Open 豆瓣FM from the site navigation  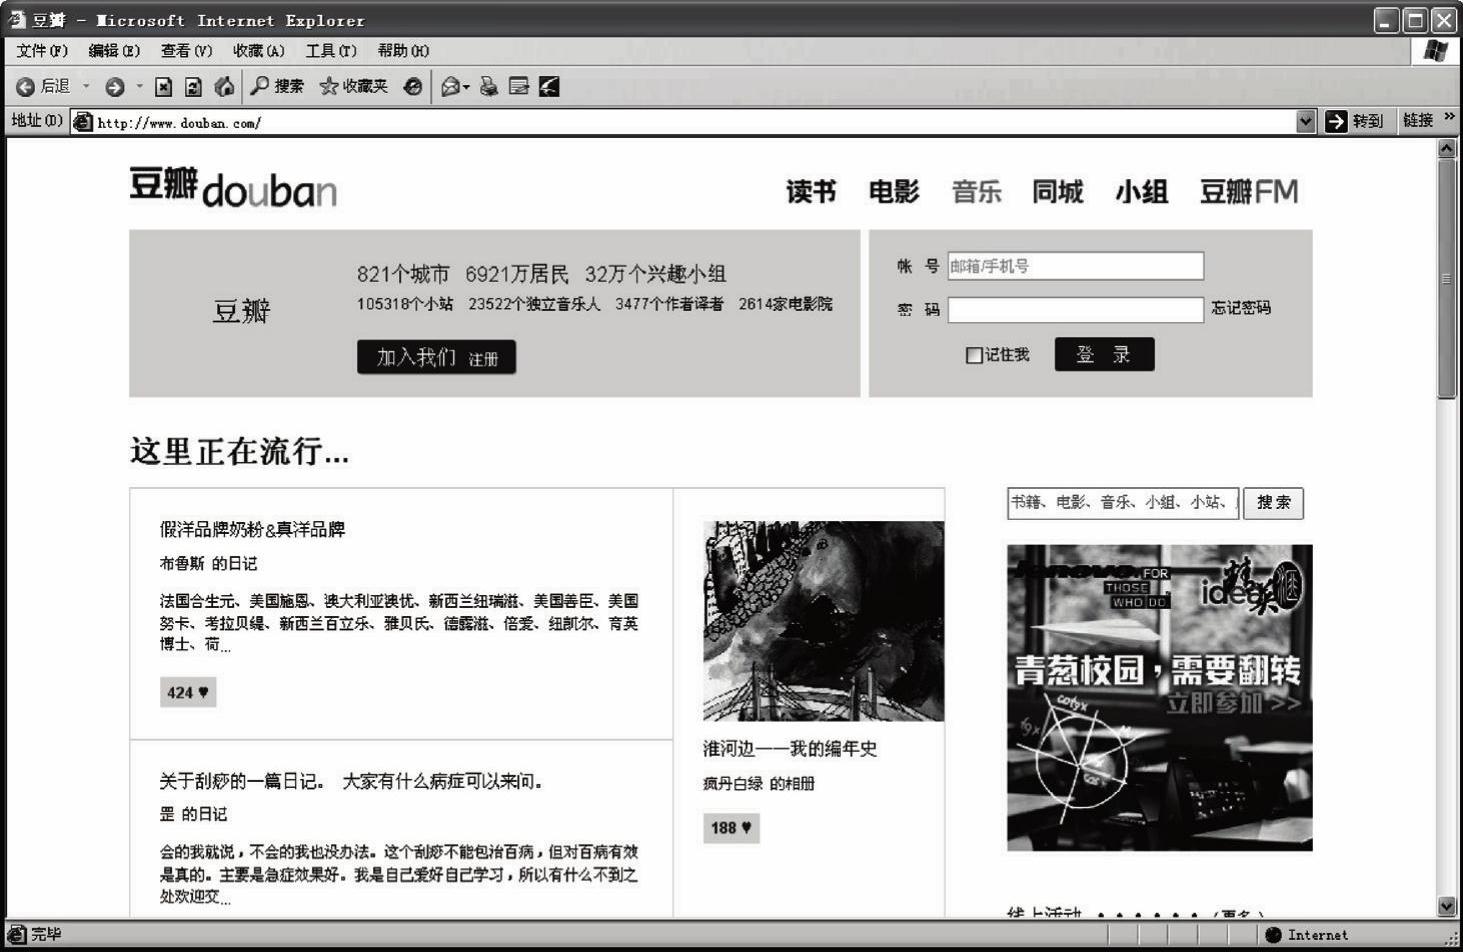tap(1249, 191)
